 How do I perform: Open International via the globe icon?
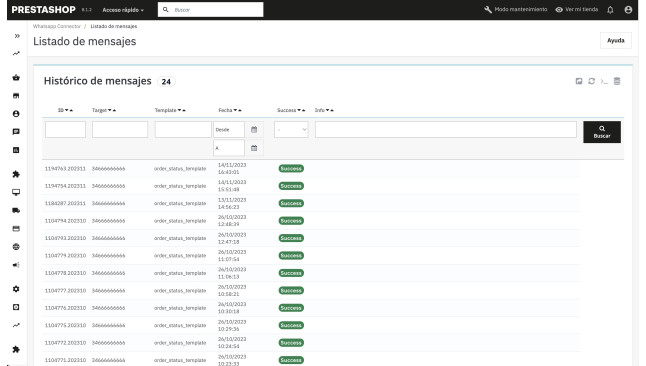pos(16,247)
